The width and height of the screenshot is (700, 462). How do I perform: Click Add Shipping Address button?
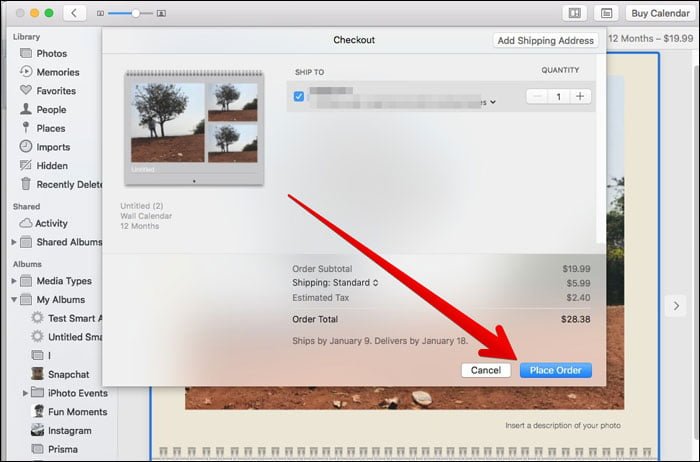[x=546, y=40]
